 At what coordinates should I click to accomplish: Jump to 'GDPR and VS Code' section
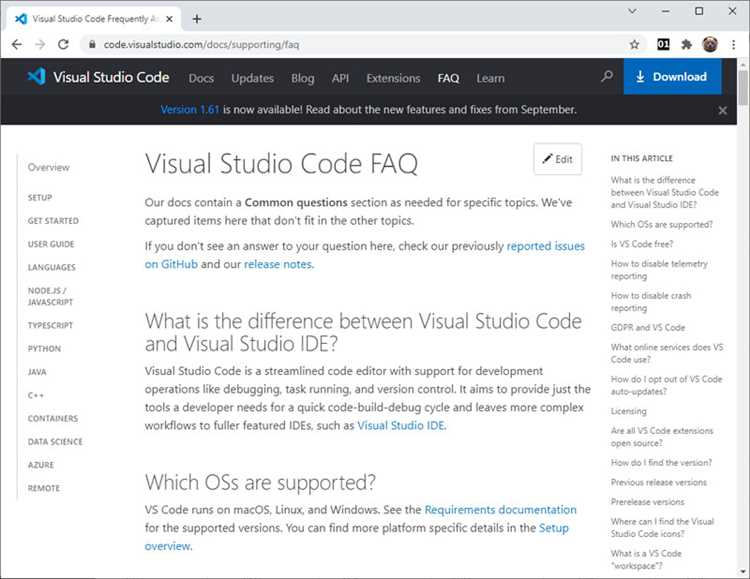pos(648,327)
